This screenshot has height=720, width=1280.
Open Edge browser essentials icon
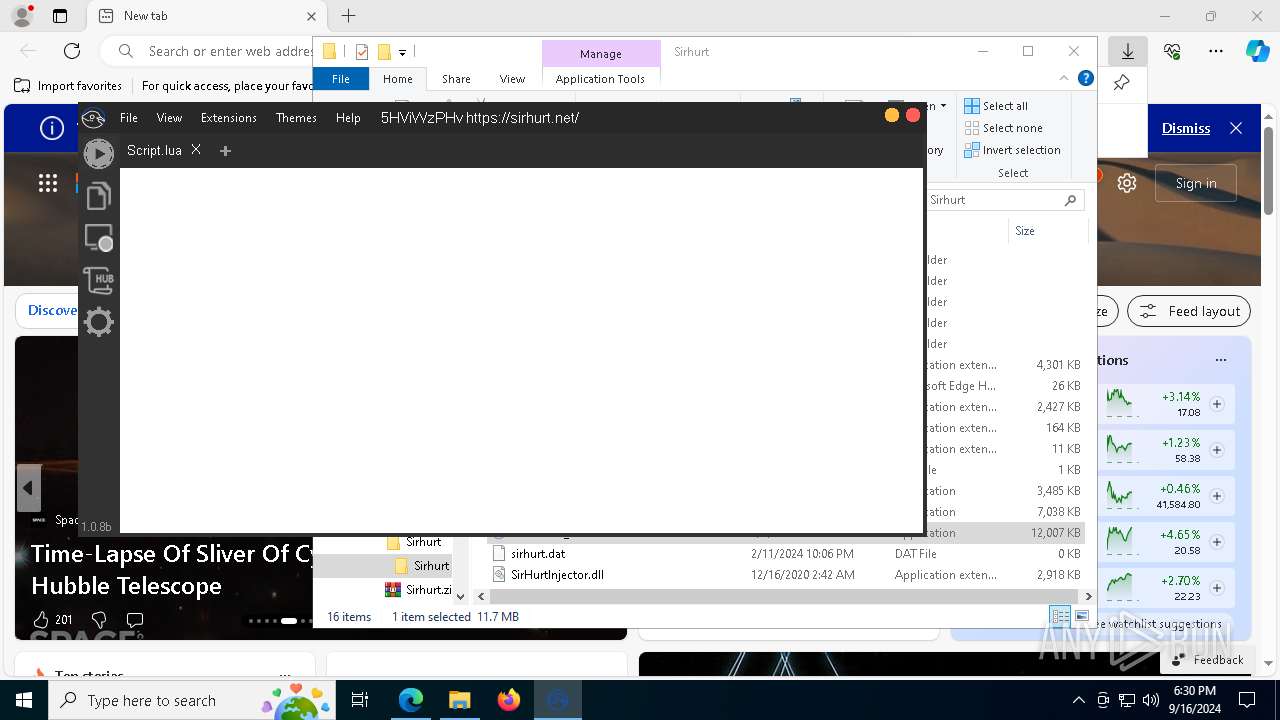(x=1172, y=51)
